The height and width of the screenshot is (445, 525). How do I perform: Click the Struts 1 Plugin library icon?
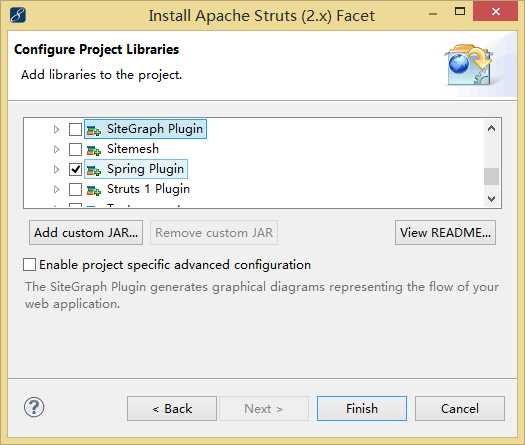click(x=94, y=190)
